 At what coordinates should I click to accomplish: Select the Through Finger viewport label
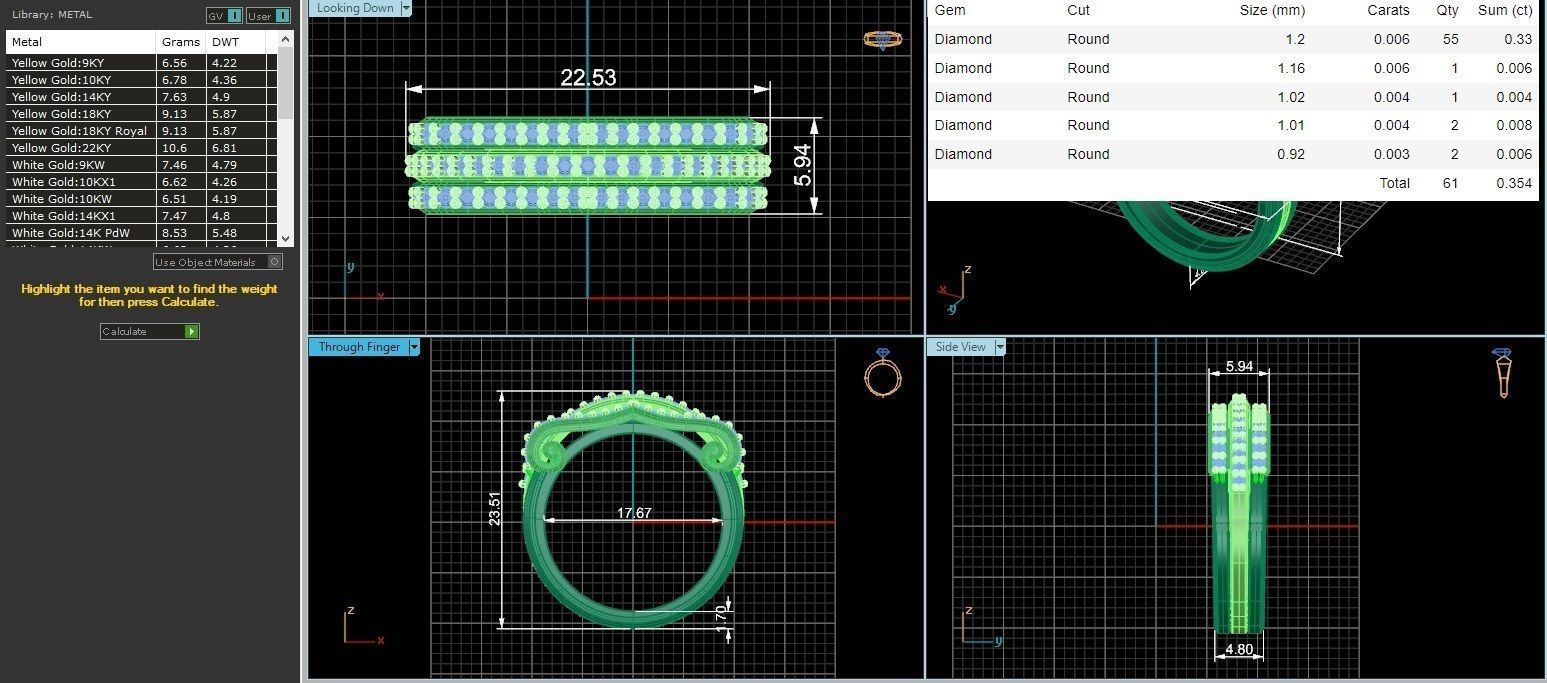[x=359, y=347]
